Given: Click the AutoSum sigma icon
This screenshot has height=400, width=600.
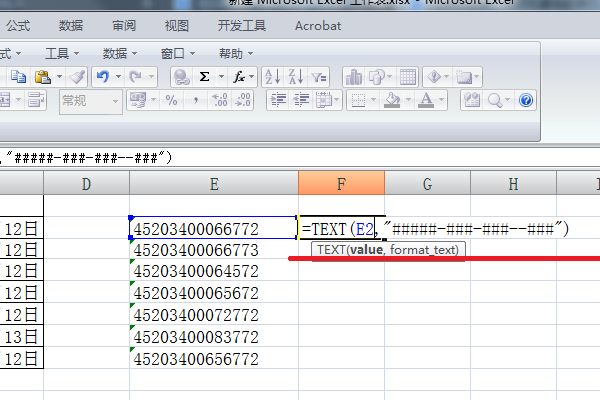Looking at the screenshot, I should click(x=205, y=77).
